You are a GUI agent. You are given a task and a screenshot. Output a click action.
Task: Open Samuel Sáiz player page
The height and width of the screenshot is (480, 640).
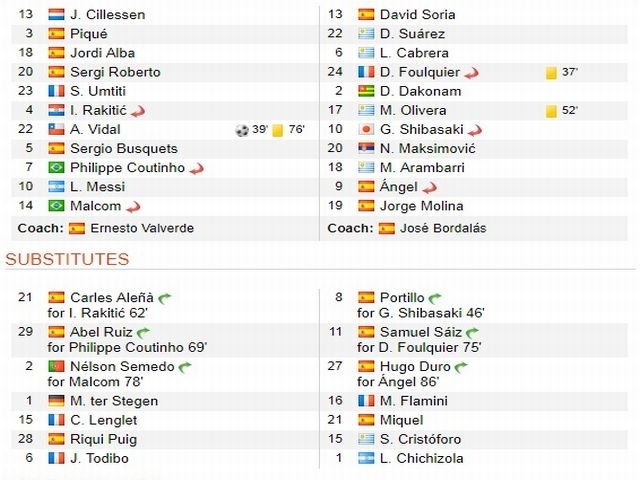pyautogui.click(x=421, y=332)
